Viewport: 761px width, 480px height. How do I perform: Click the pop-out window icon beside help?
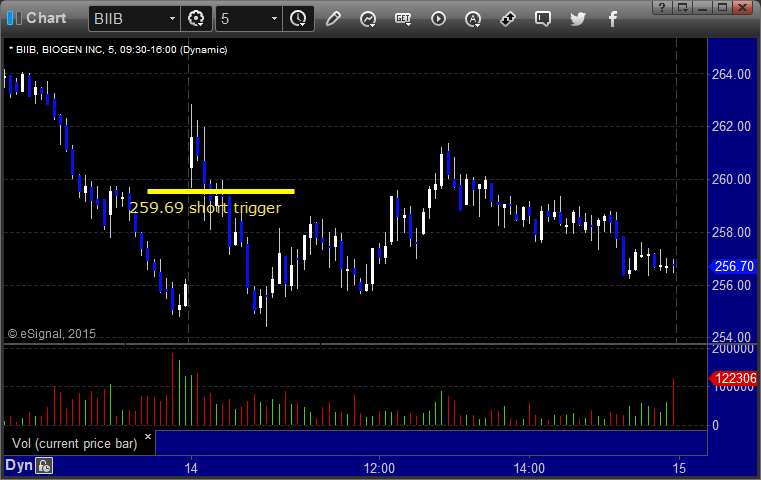pos(683,7)
